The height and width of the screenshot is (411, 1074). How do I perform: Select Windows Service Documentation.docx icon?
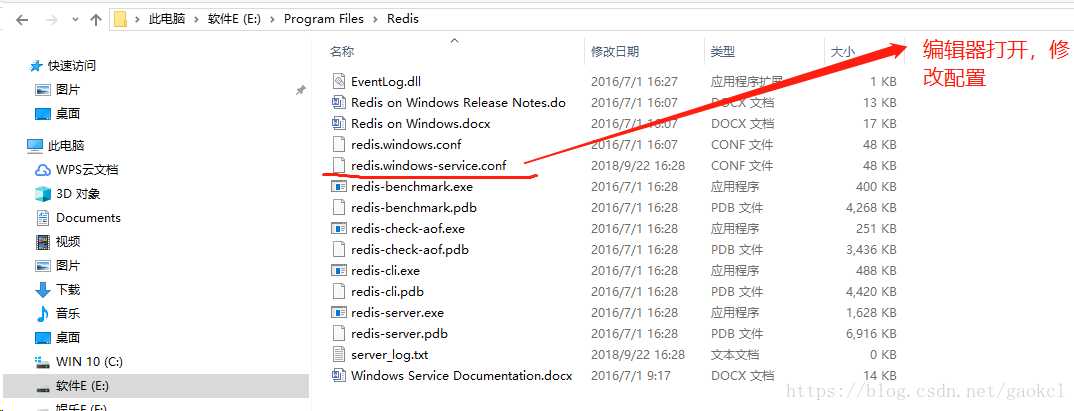(338, 375)
